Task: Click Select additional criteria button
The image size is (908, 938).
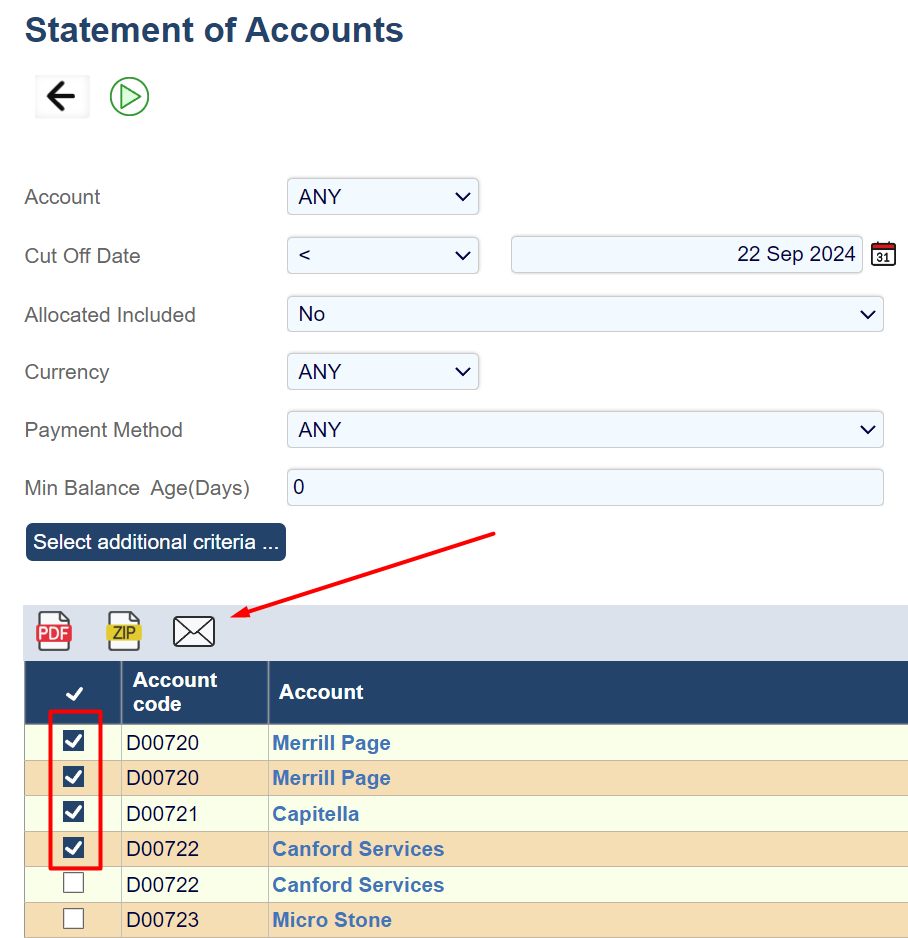Action: click(x=156, y=542)
